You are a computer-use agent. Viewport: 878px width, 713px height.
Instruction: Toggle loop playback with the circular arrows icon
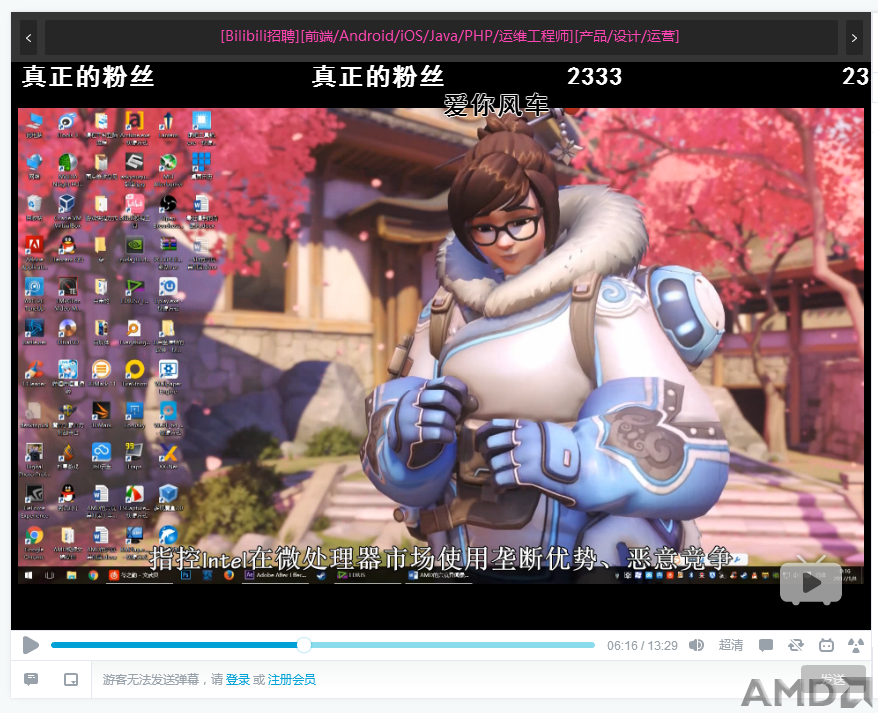(x=796, y=645)
